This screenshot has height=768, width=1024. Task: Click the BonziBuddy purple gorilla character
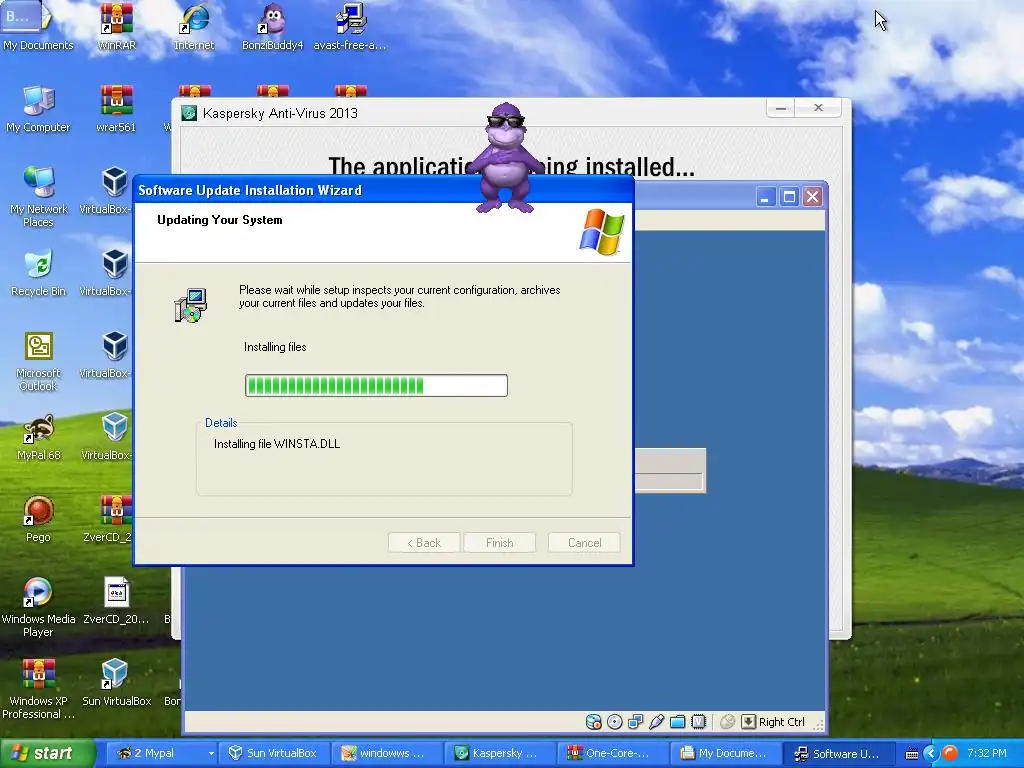click(506, 158)
